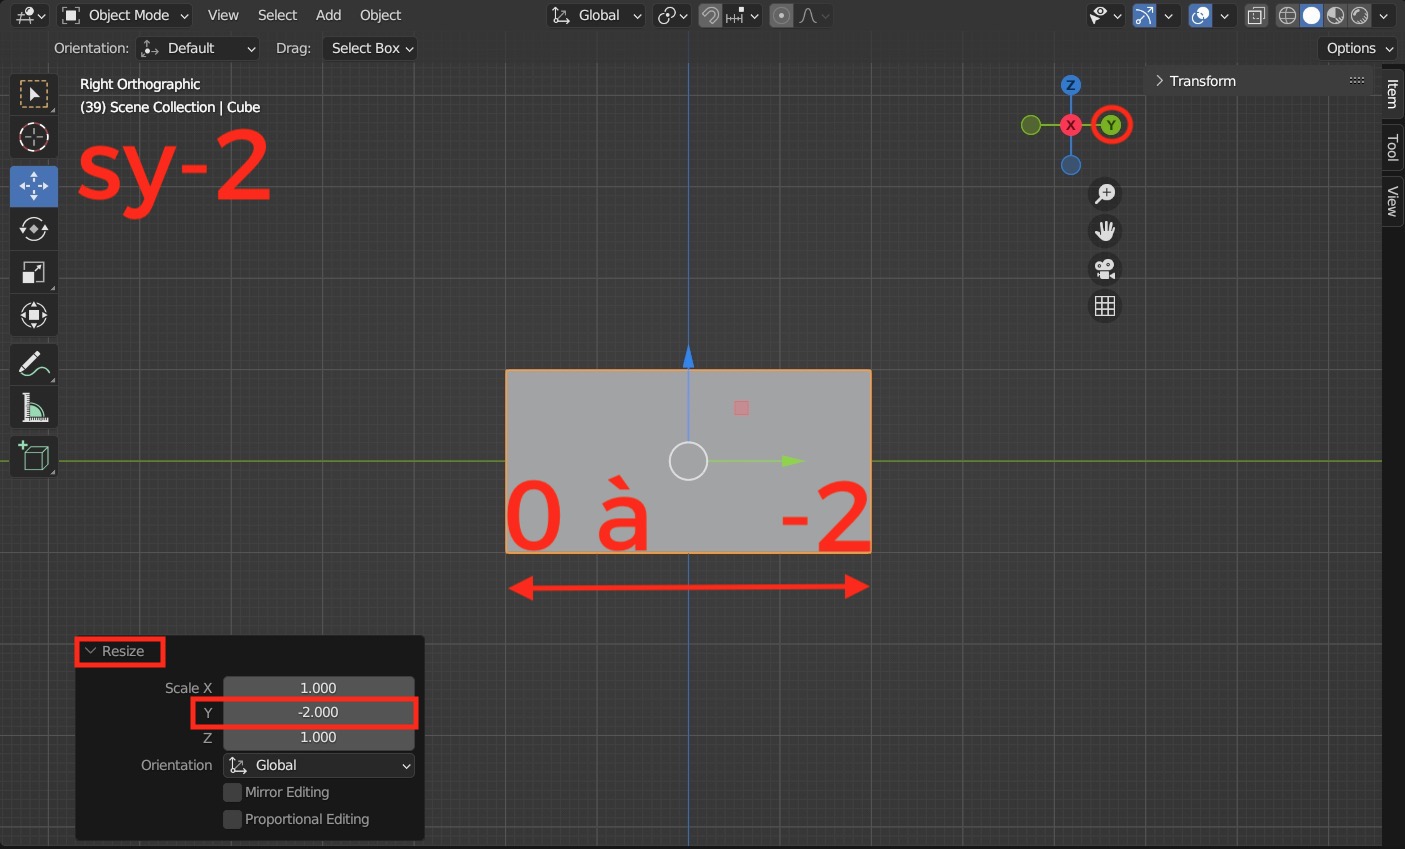Click the Scale Y value field
This screenshot has height=849, width=1405.
pos(319,712)
